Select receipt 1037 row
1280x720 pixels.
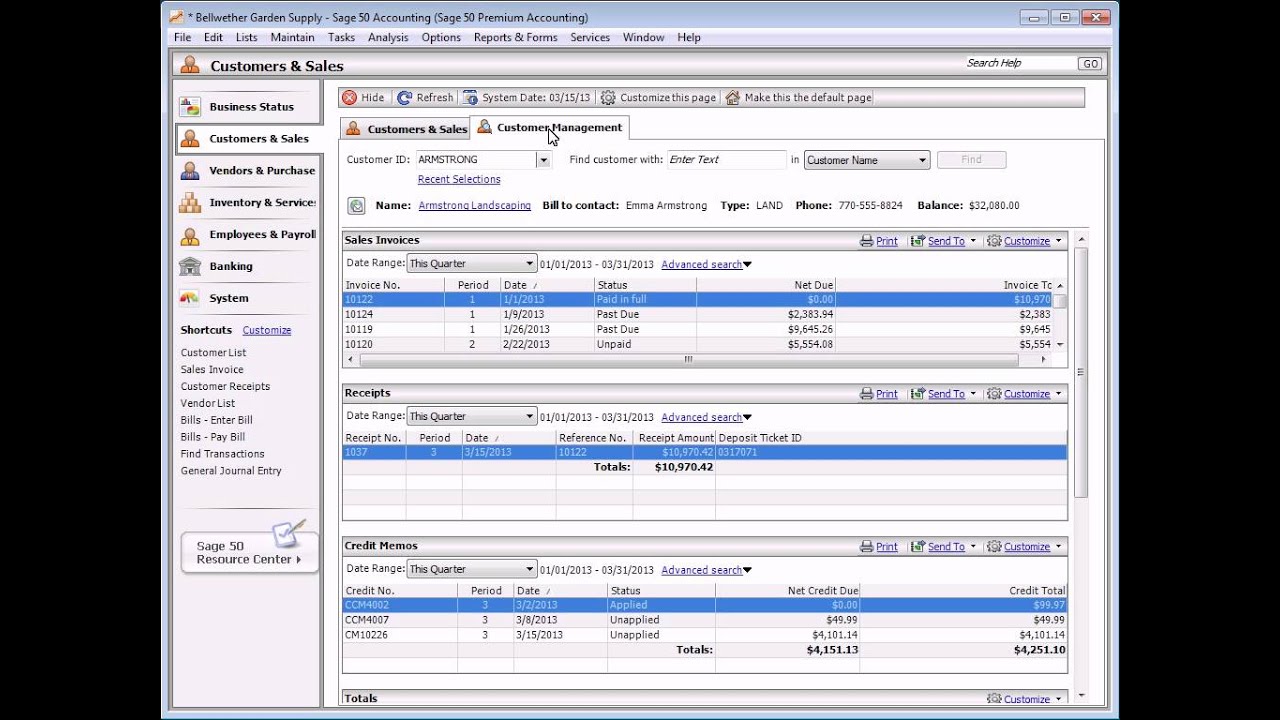click(x=705, y=453)
